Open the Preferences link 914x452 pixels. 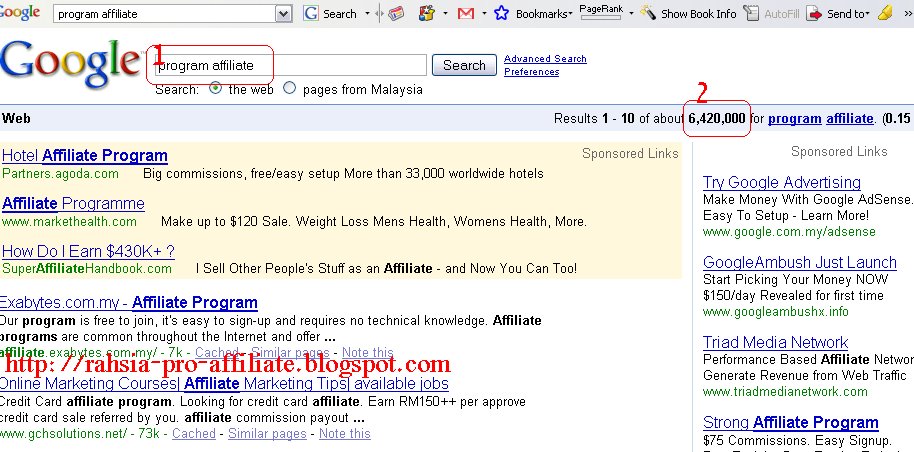pyautogui.click(x=532, y=72)
